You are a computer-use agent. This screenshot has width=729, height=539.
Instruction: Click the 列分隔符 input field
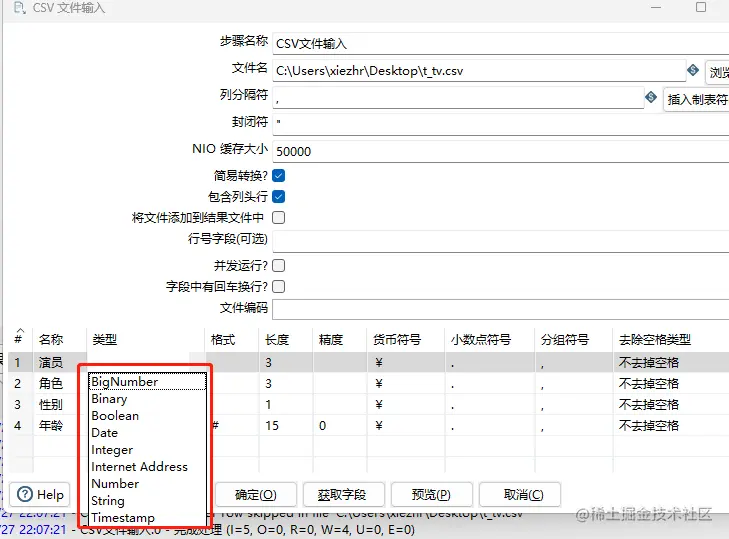458,98
